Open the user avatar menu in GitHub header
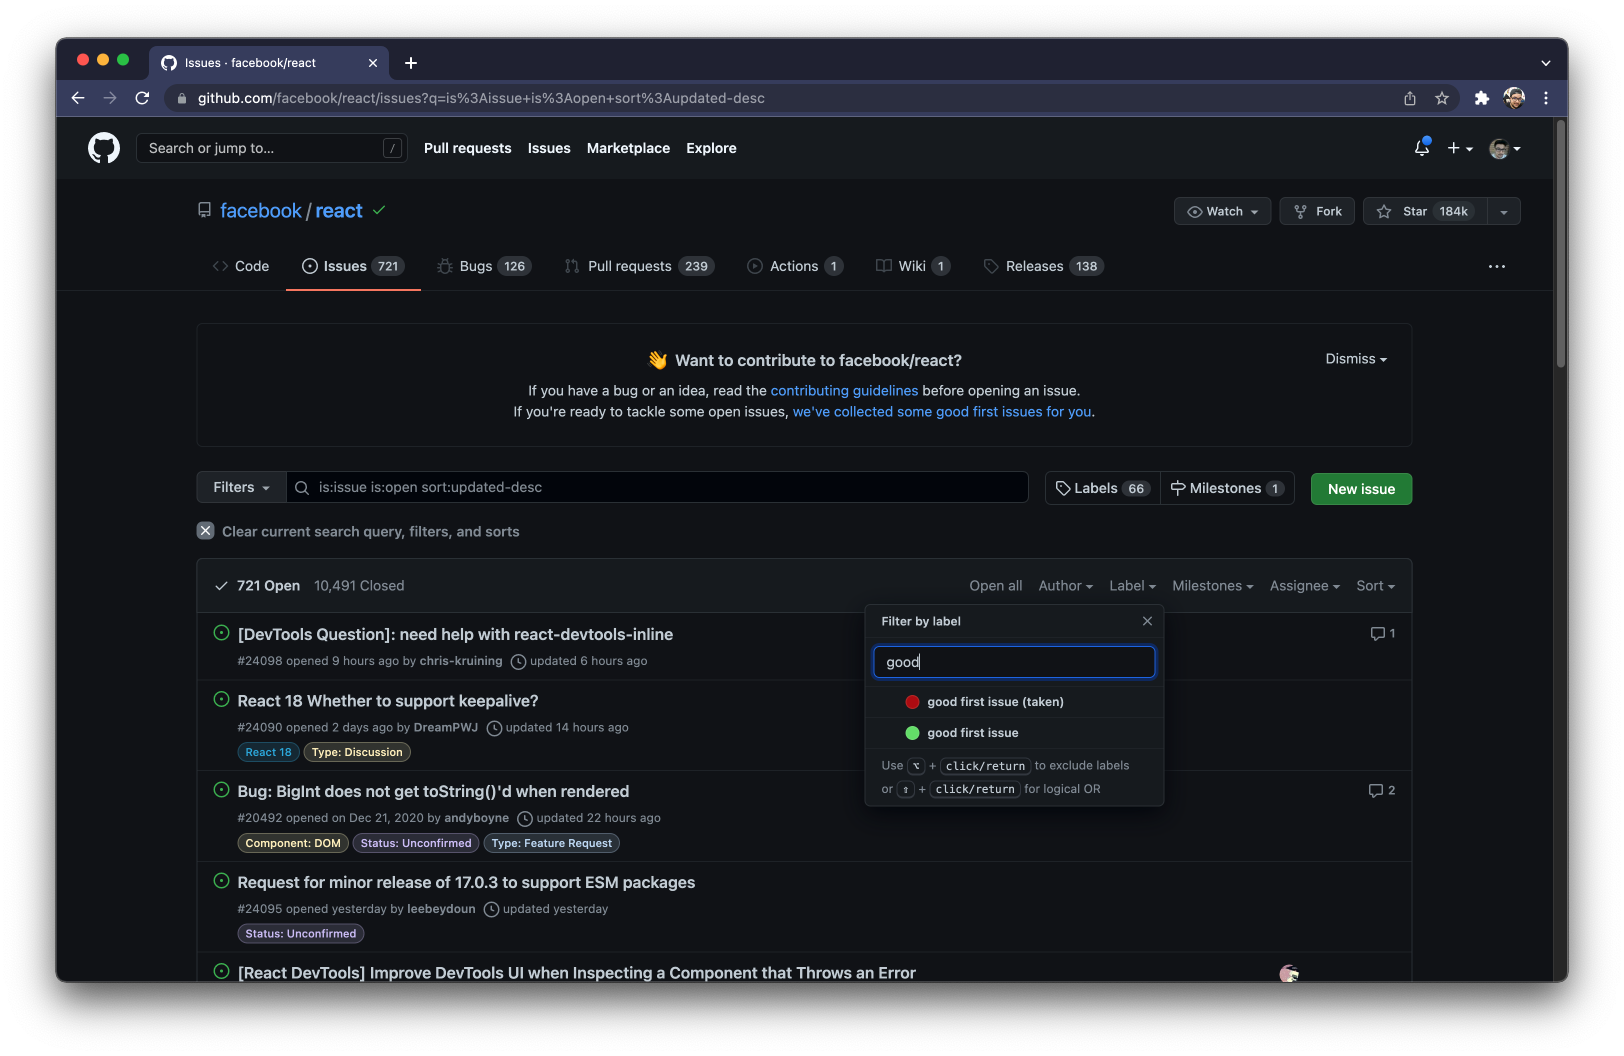 (x=1505, y=148)
